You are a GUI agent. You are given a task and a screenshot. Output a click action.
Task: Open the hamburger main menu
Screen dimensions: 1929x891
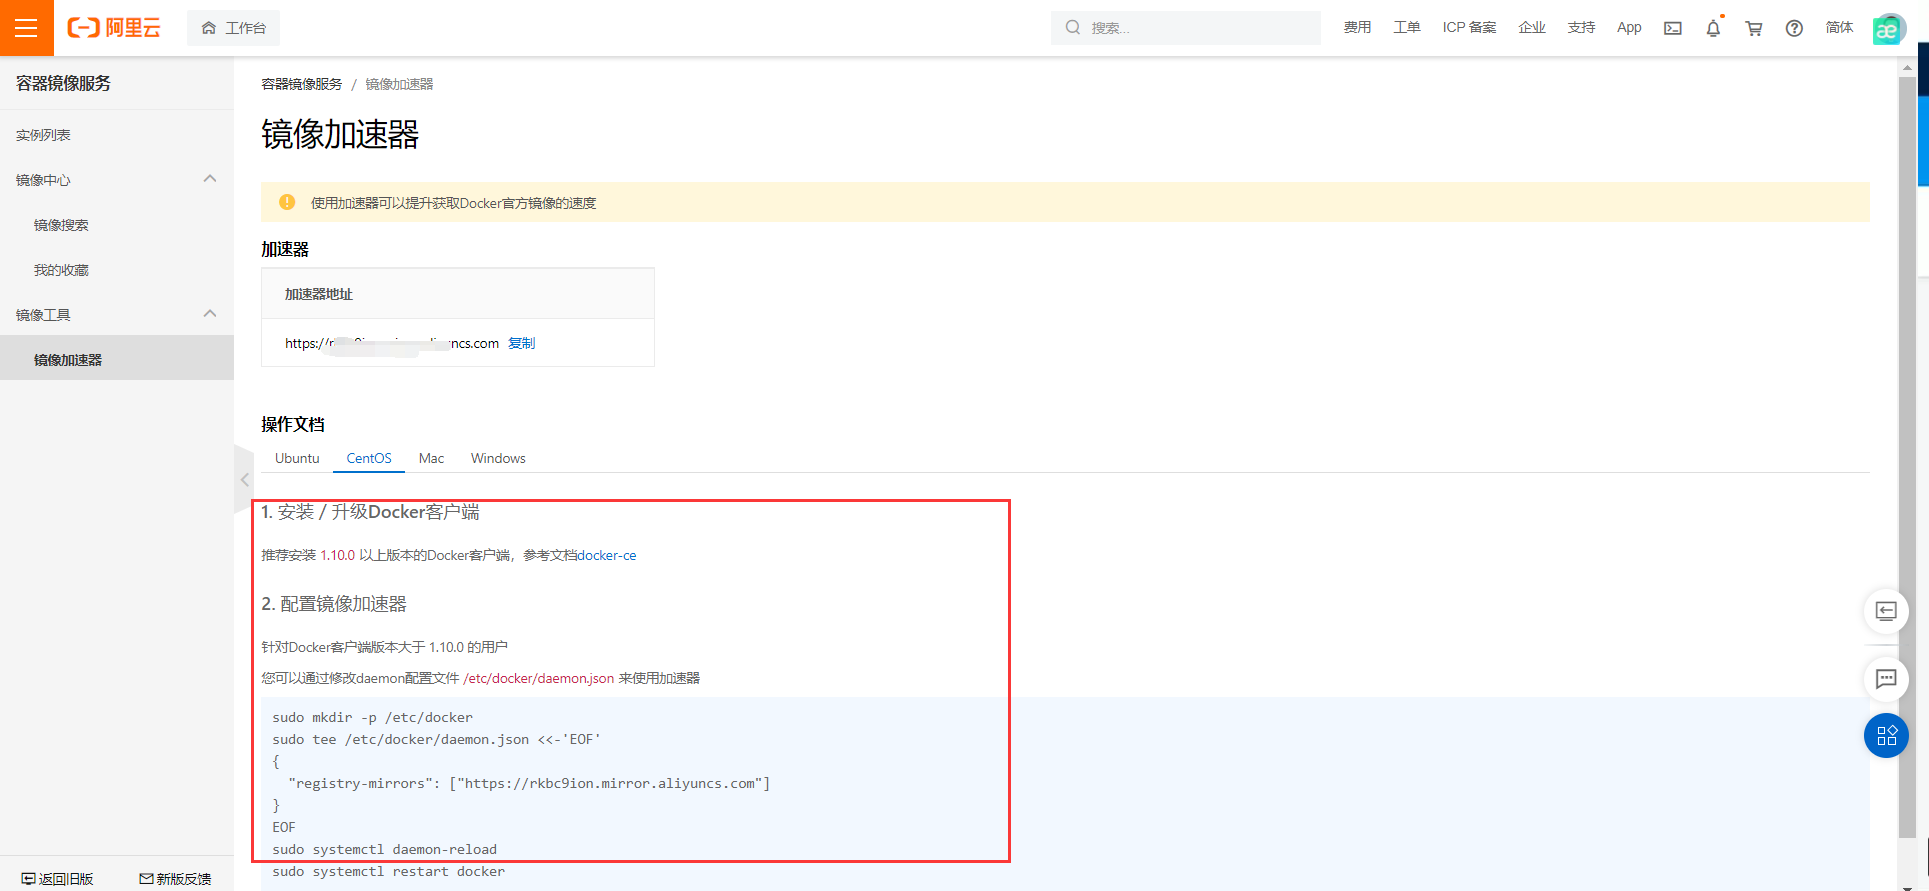(x=27, y=28)
